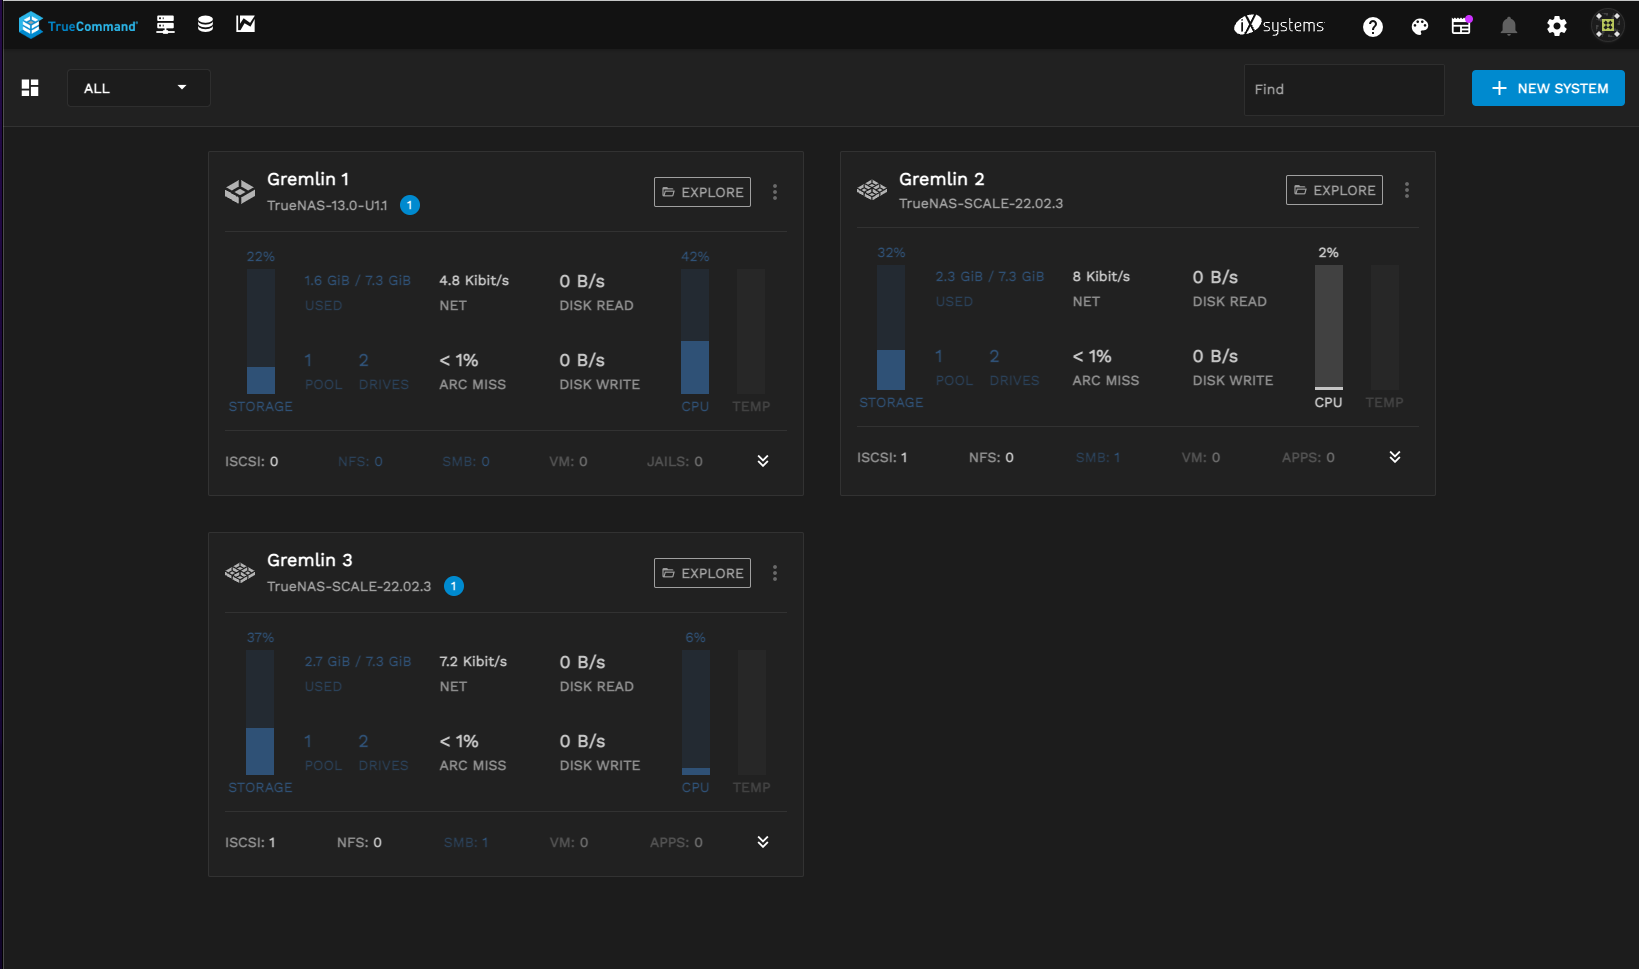The height and width of the screenshot is (969, 1639).
Task: Click Gremlin 2 storage usage bar
Action: click(x=891, y=327)
